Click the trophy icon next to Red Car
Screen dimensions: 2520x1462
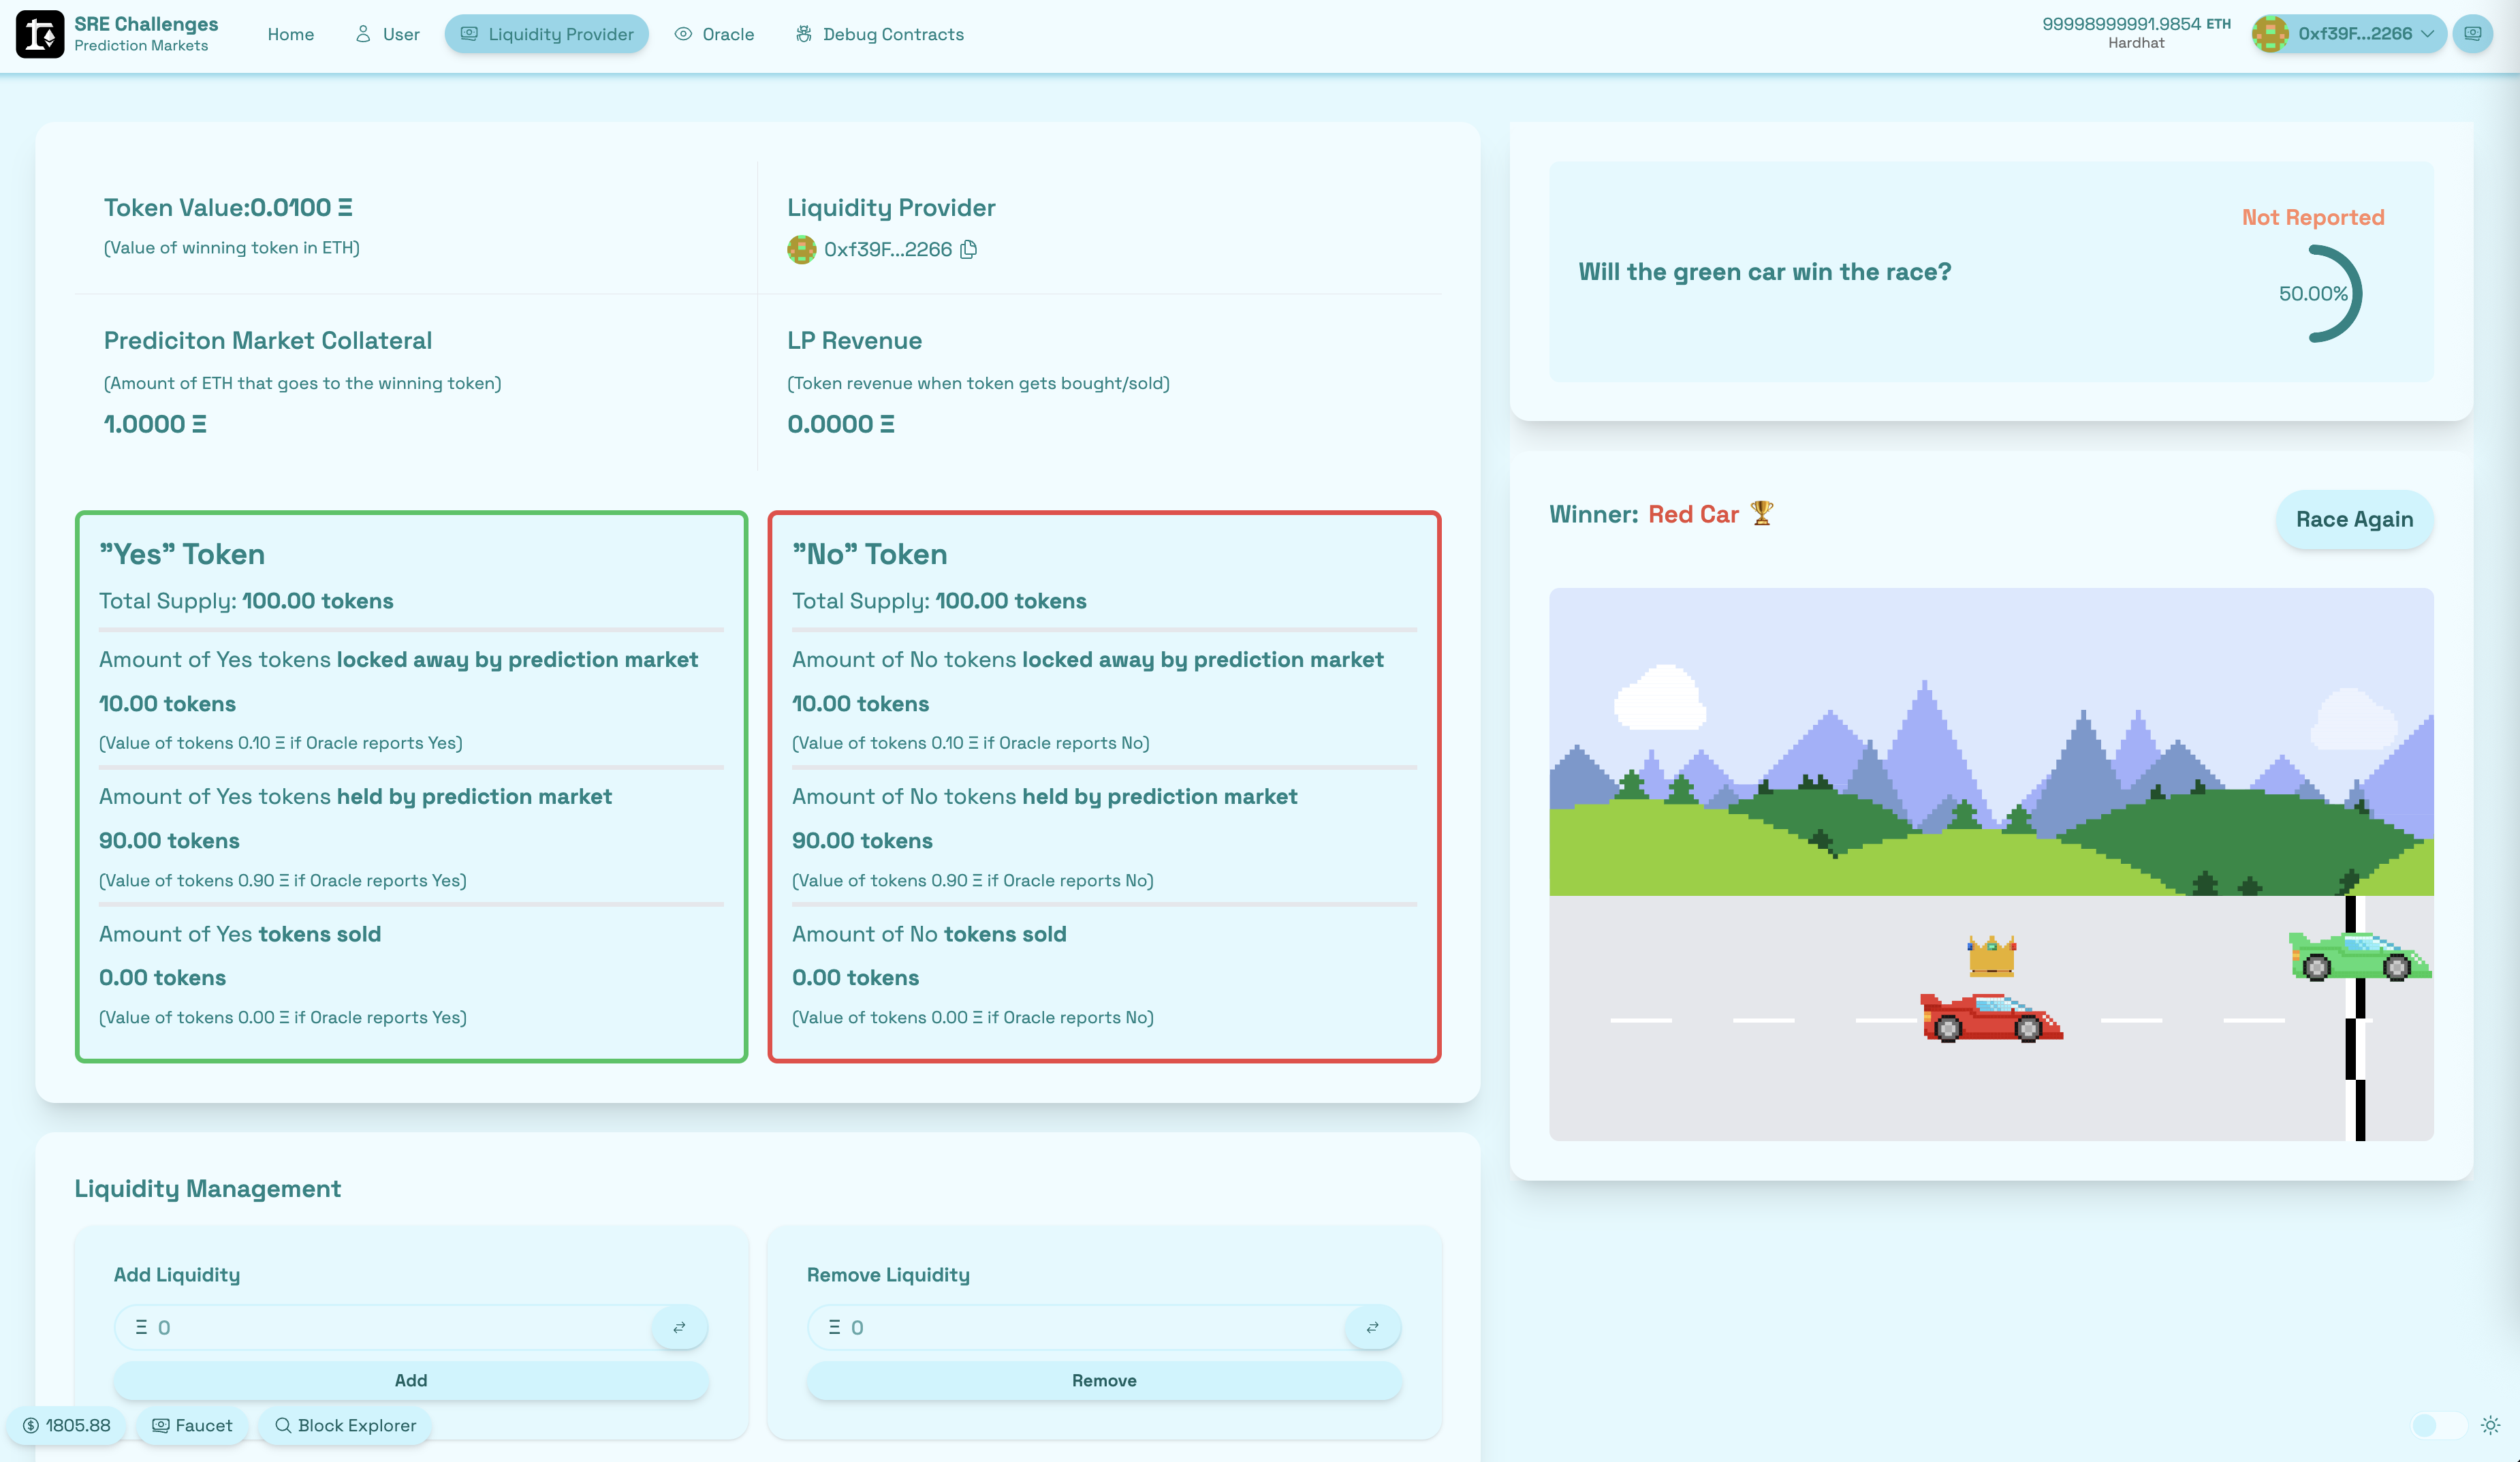(1762, 513)
